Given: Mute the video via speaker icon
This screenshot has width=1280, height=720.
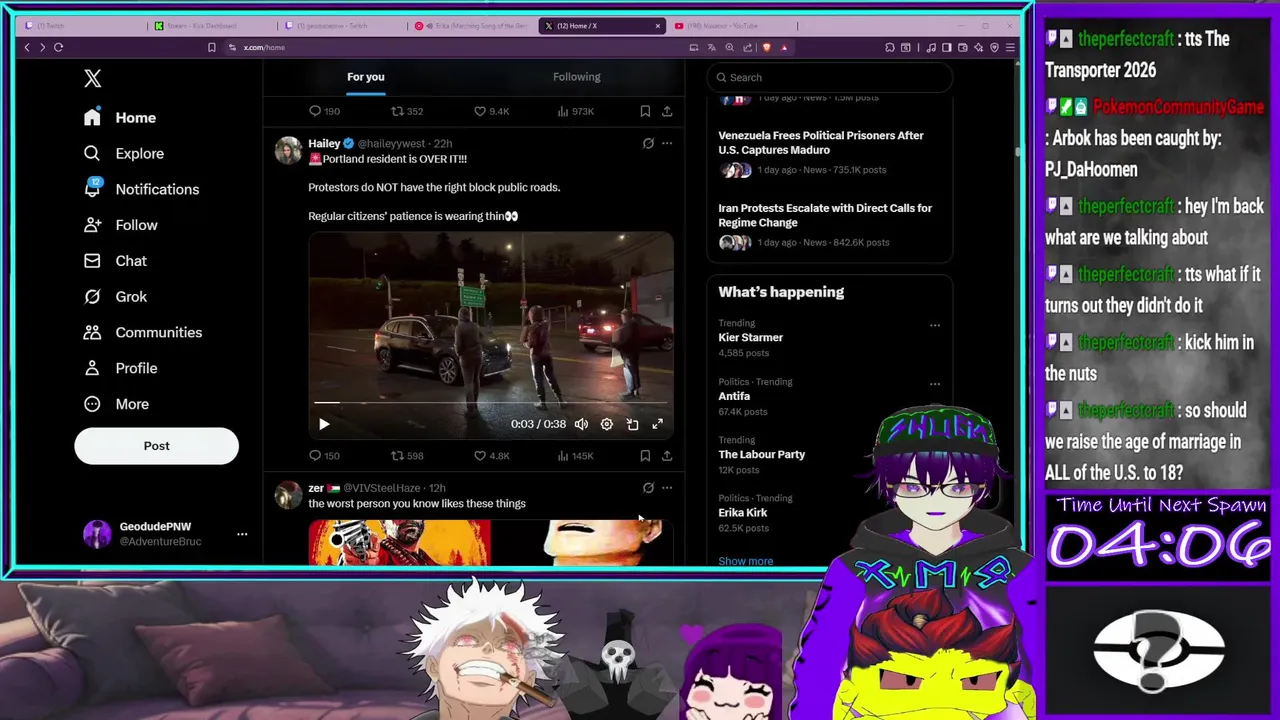Looking at the screenshot, I should click(581, 424).
